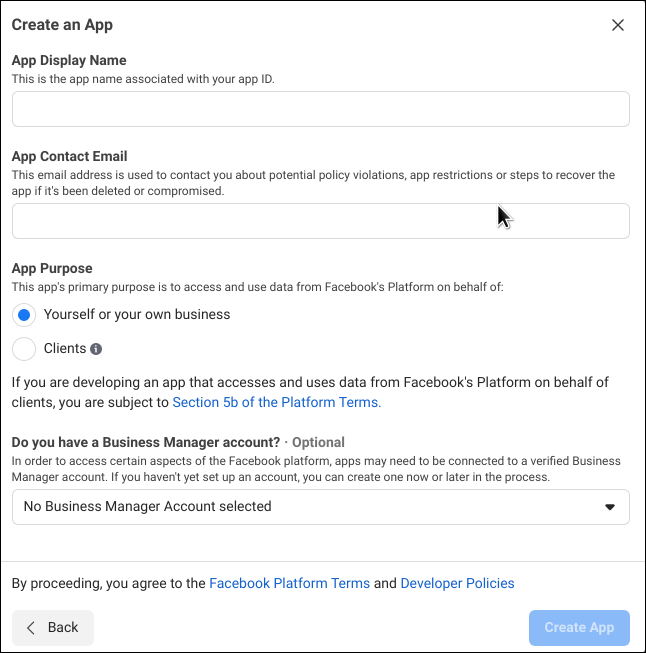The image size is (646, 653).
Task: Click the 'Create an App' dialog title
Action: tap(62, 25)
